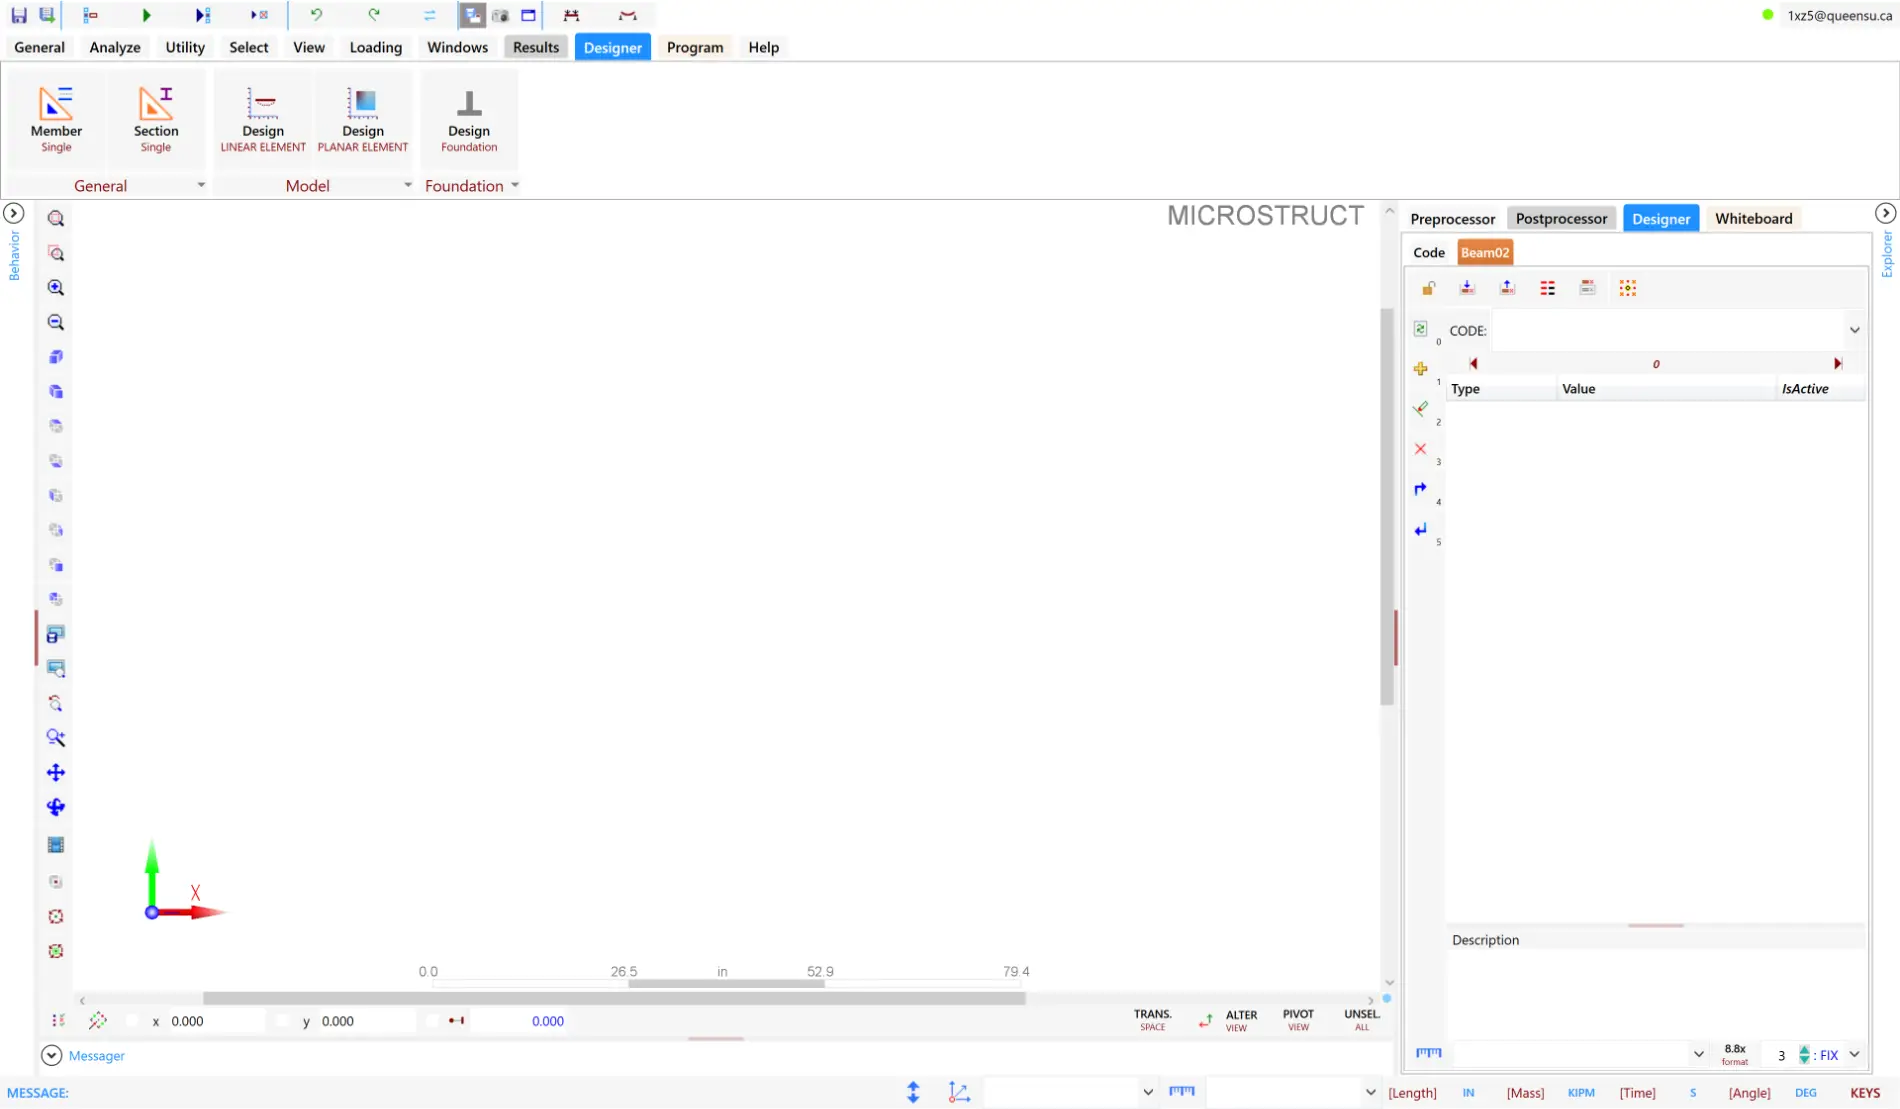
Task: Click the green Run play icon
Action: tap(146, 15)
